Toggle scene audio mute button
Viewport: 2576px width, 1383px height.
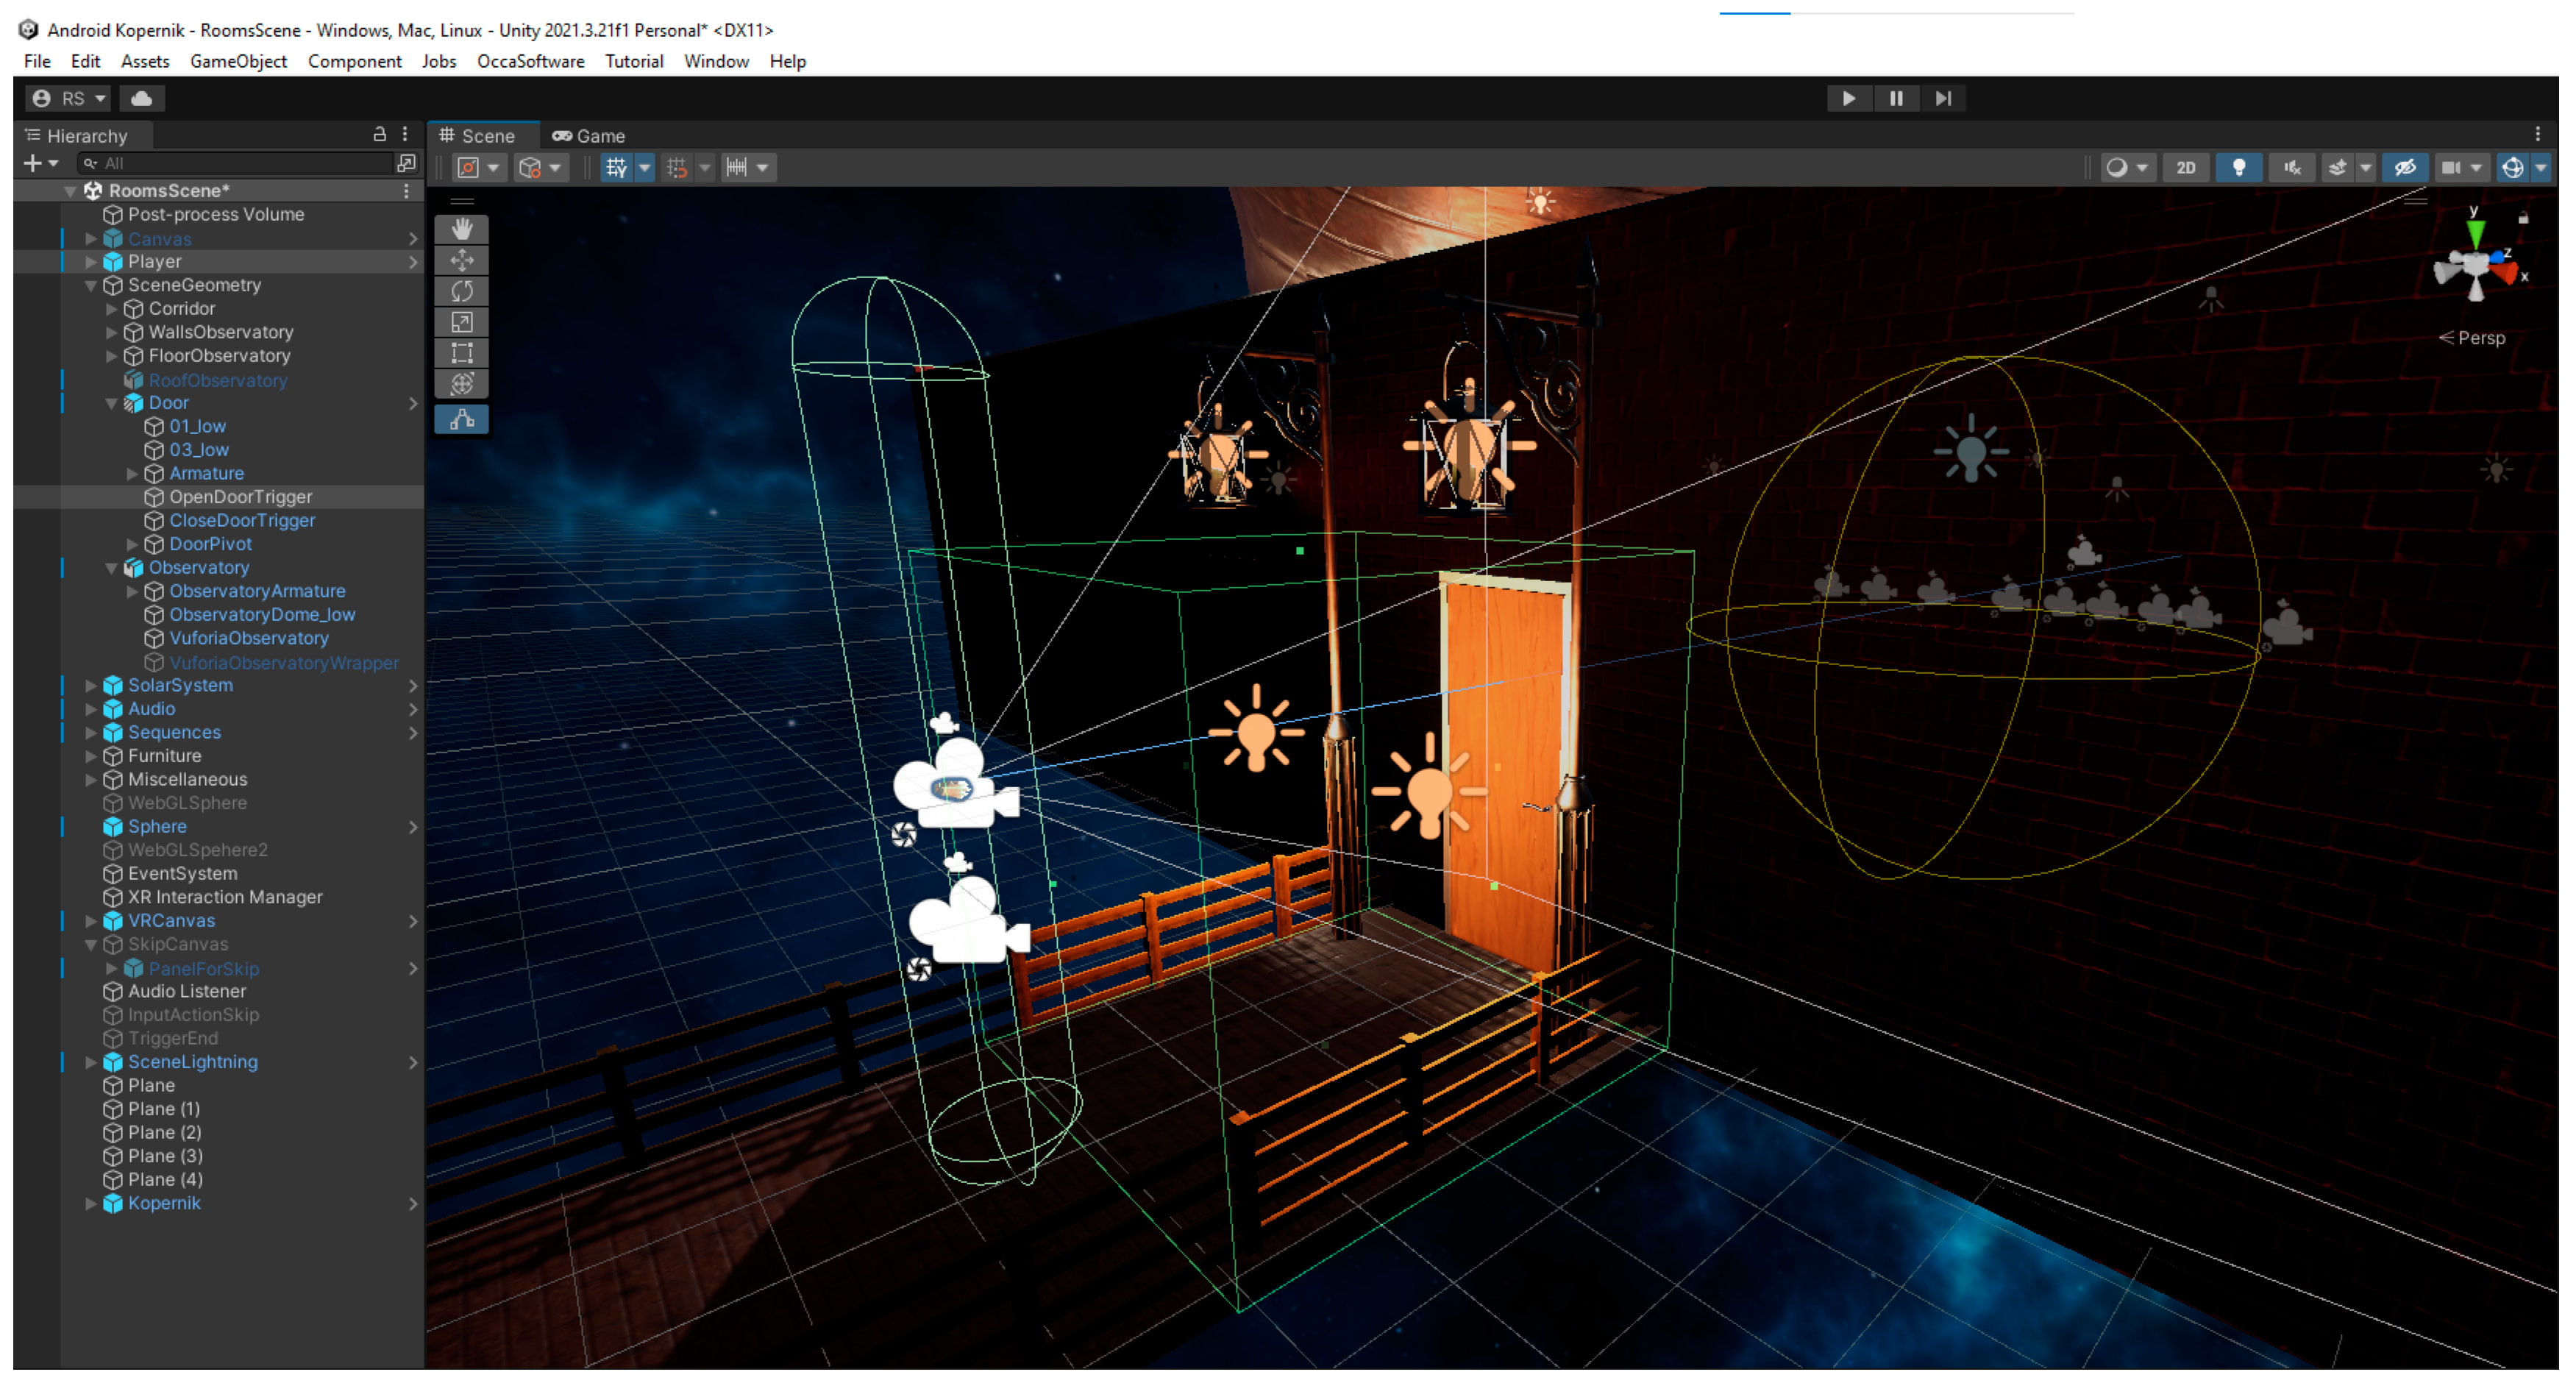[2291, 167]
